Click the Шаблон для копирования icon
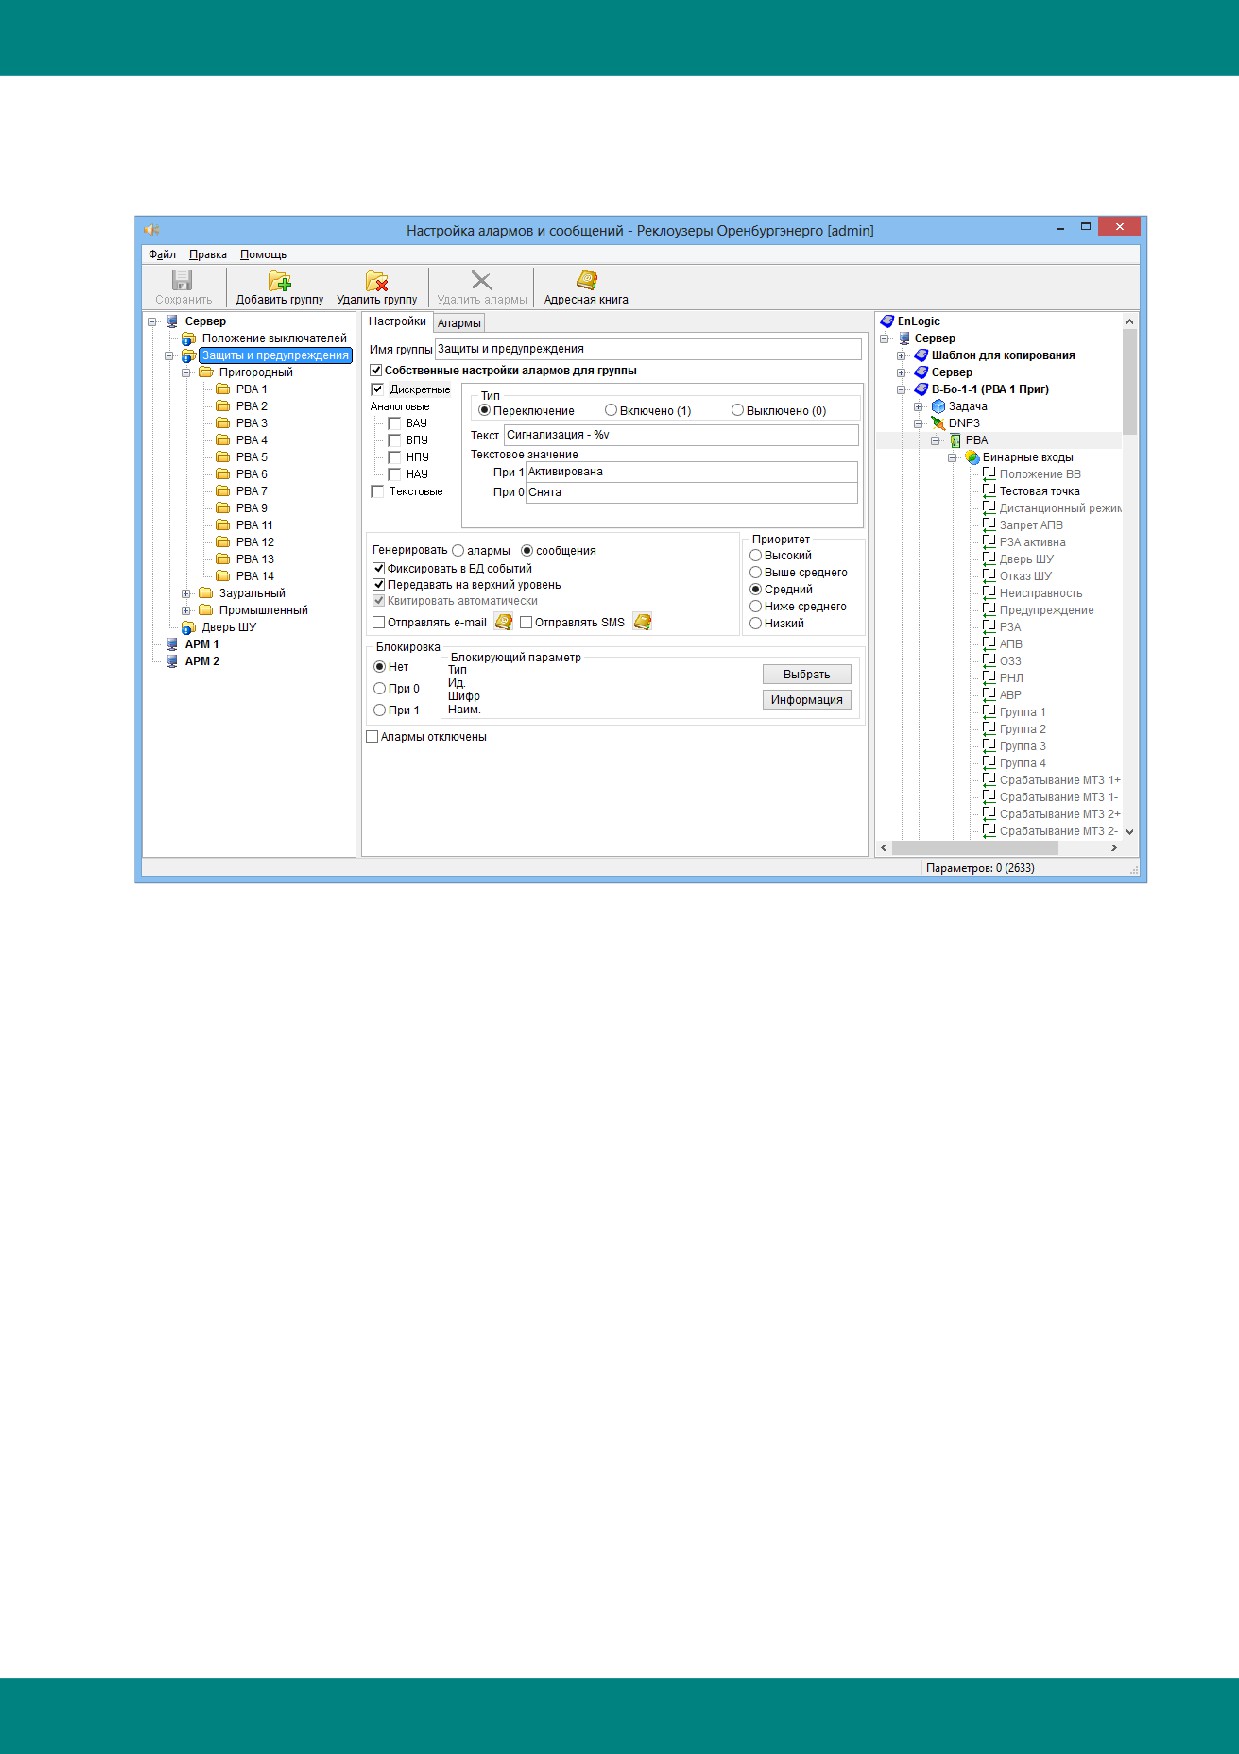This screenshot has height=1754, width=1239. click(921, 355)
